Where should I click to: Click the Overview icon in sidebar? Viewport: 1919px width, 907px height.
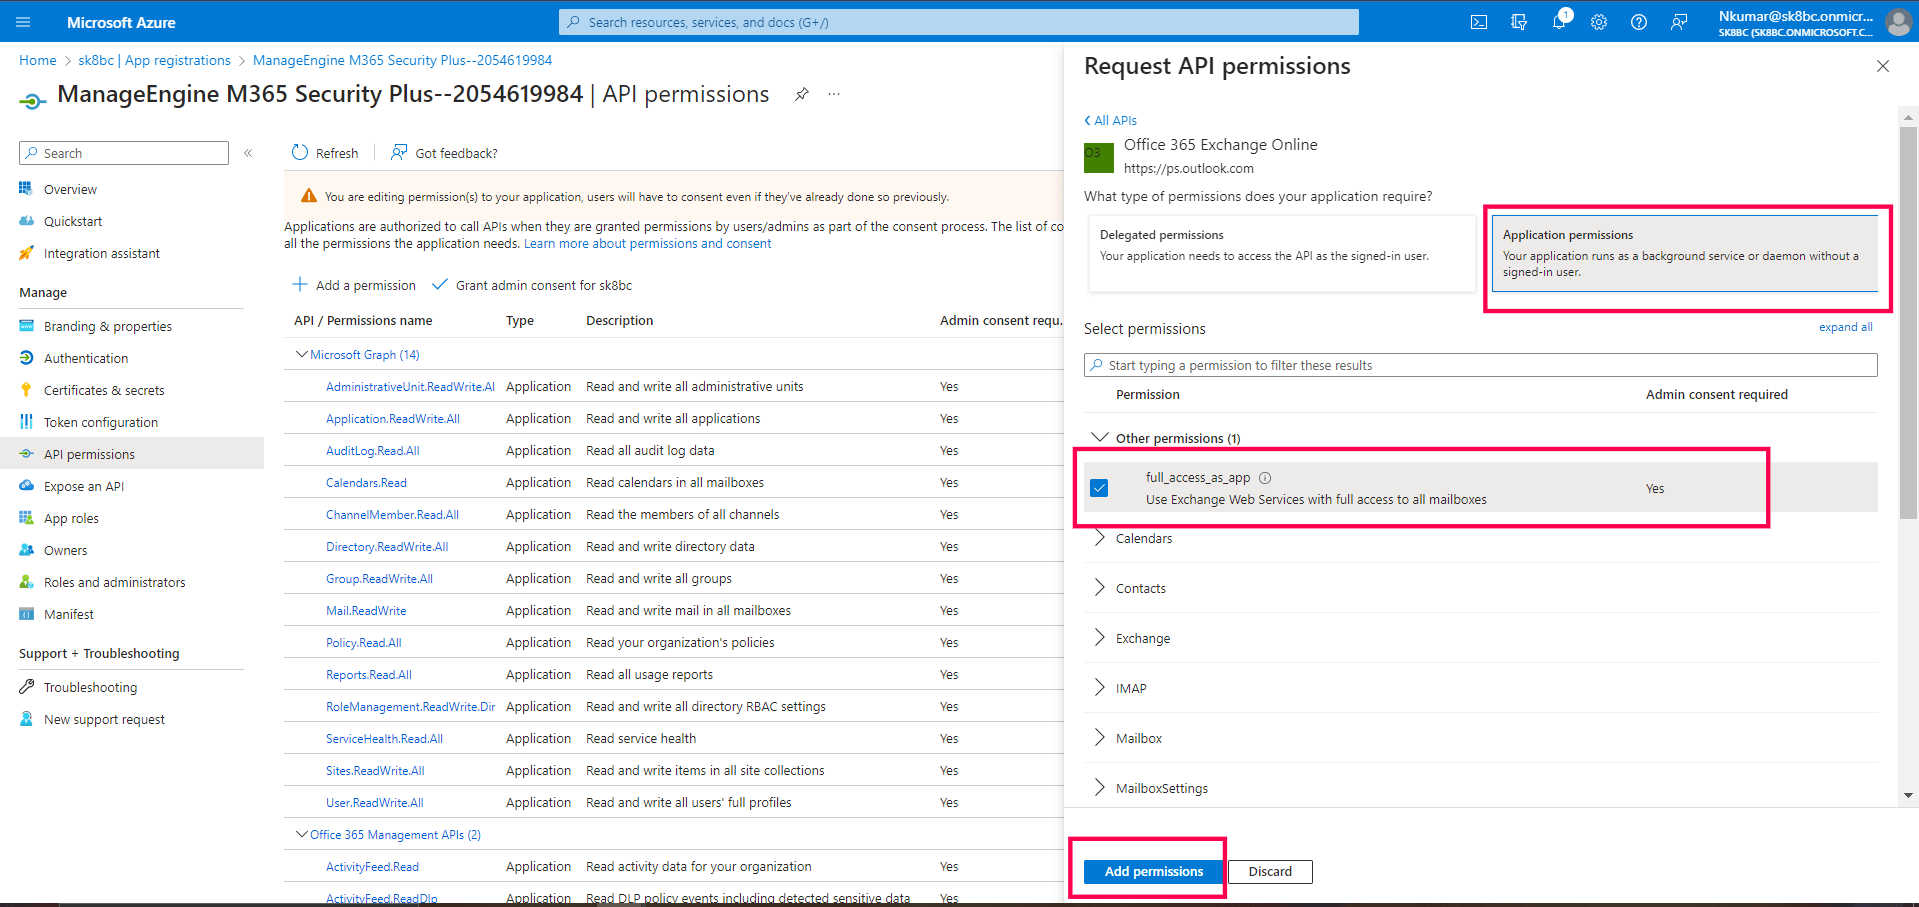[x=26, y=189]
